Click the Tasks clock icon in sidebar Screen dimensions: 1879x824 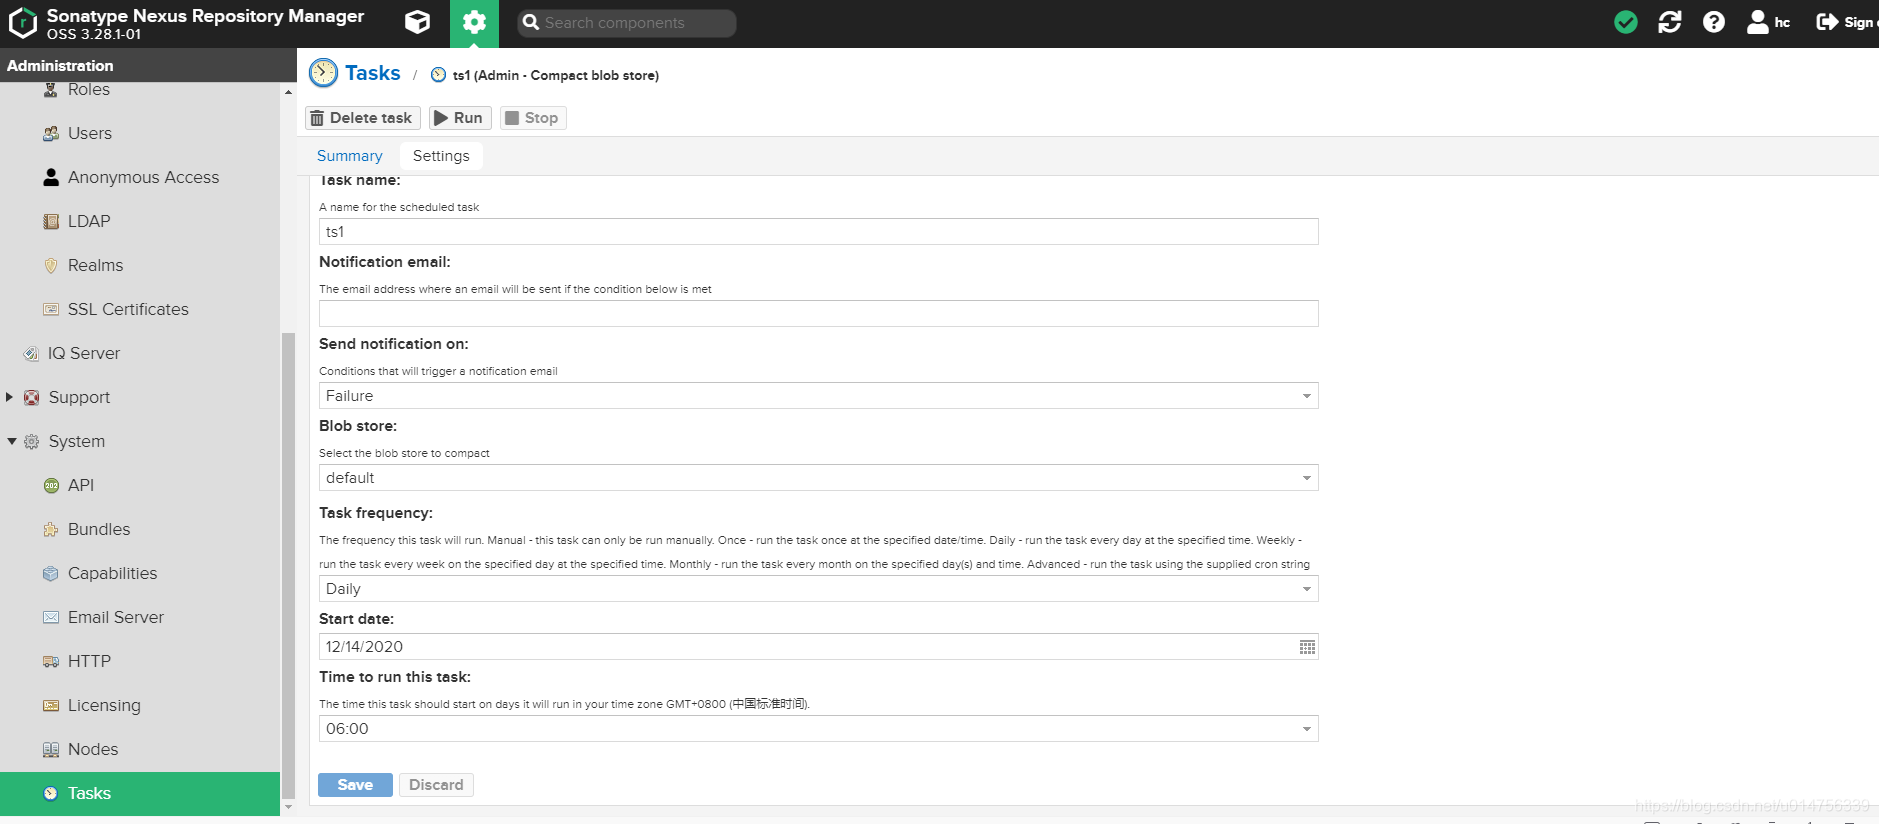tap(51, 794)
